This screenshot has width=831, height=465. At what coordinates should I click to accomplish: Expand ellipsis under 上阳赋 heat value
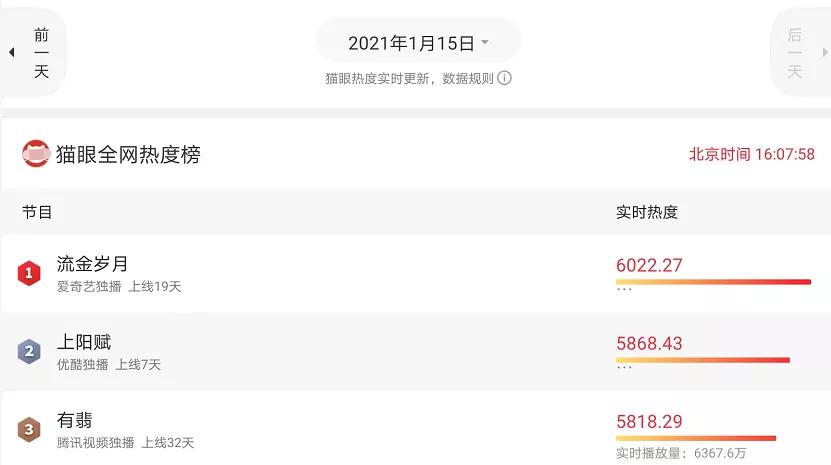click(624, 367)
